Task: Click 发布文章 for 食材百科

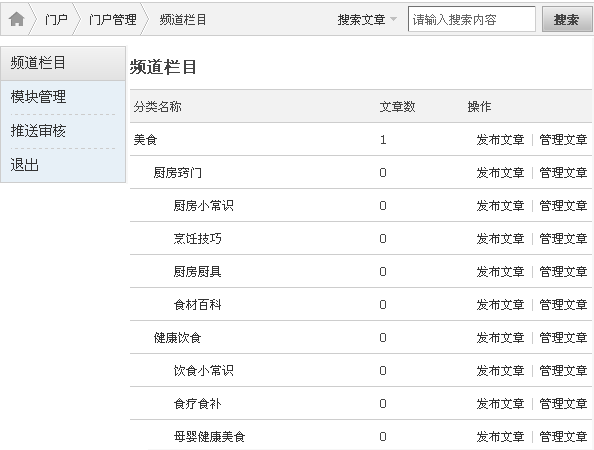Action: [x=500, y=305]
